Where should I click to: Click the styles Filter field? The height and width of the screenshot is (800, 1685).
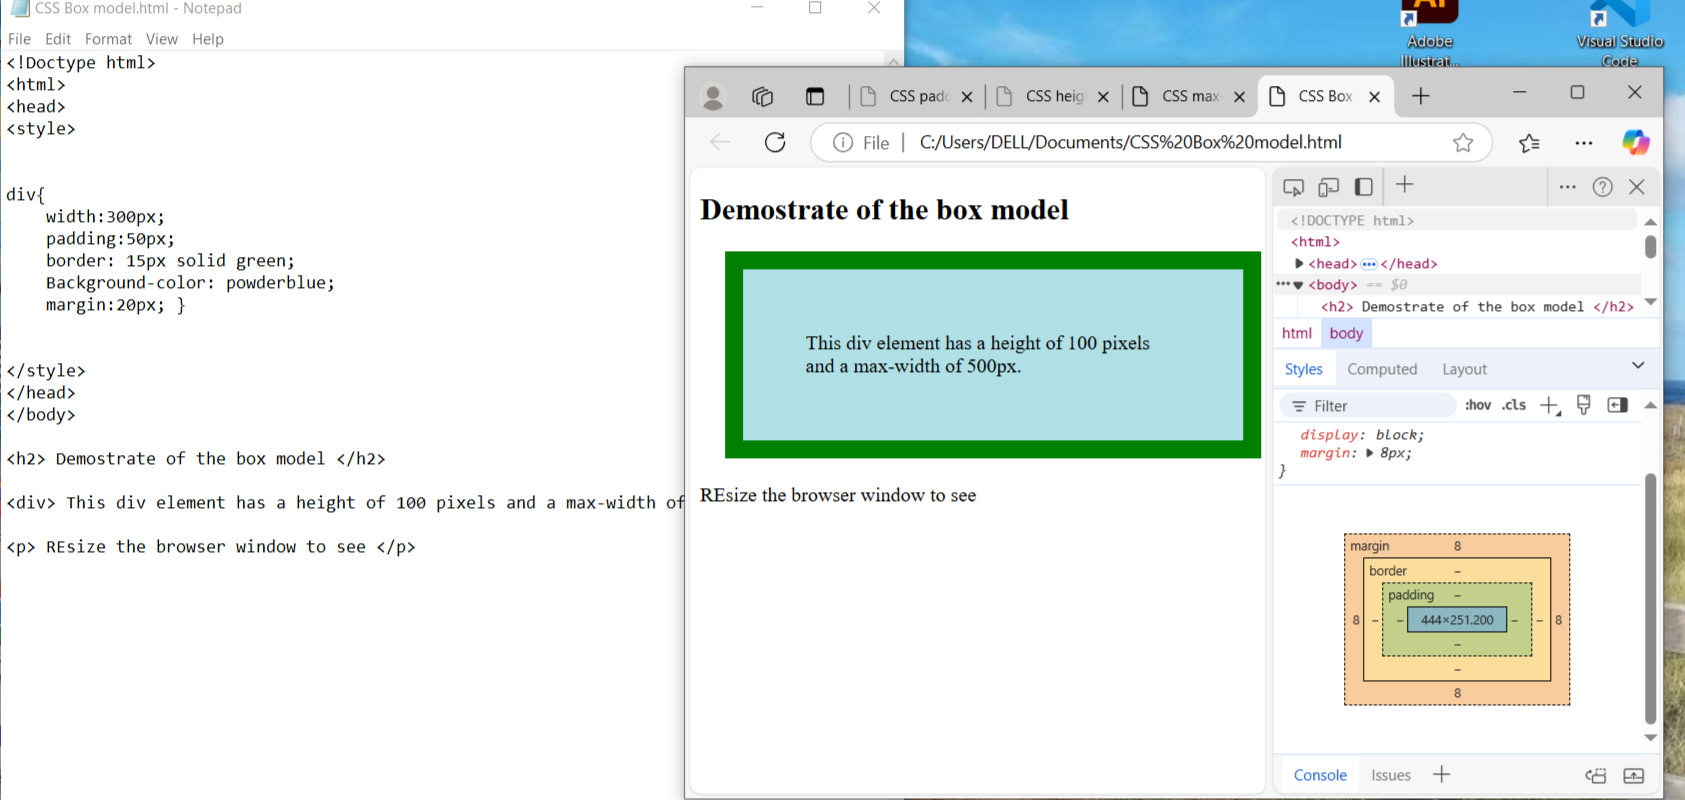[1368, 405]
